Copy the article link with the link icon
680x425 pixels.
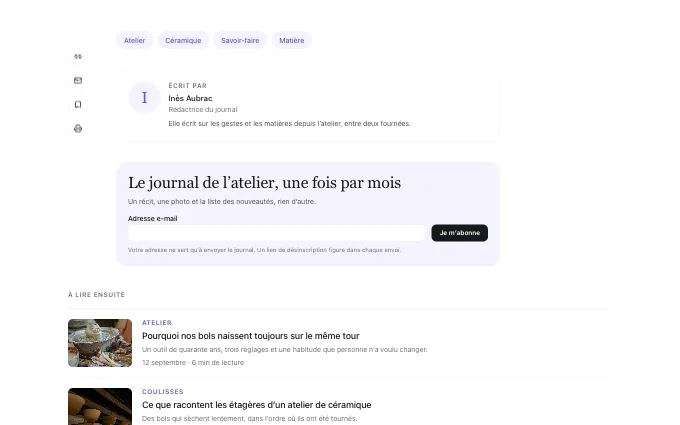78,56
